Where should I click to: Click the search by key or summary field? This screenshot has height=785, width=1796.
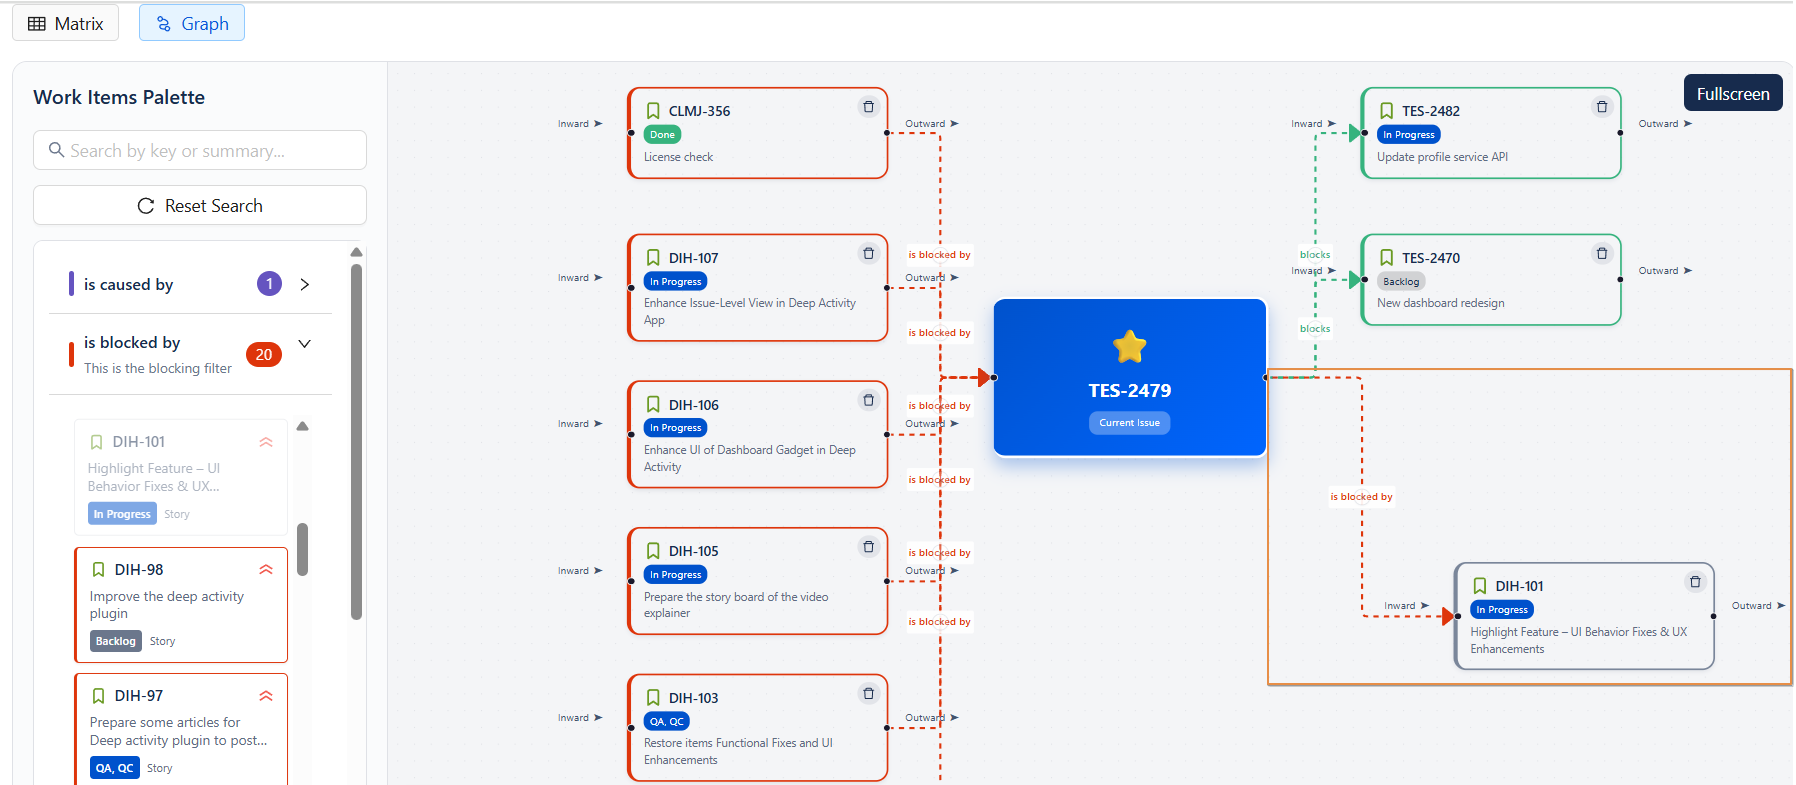[200, 151]
